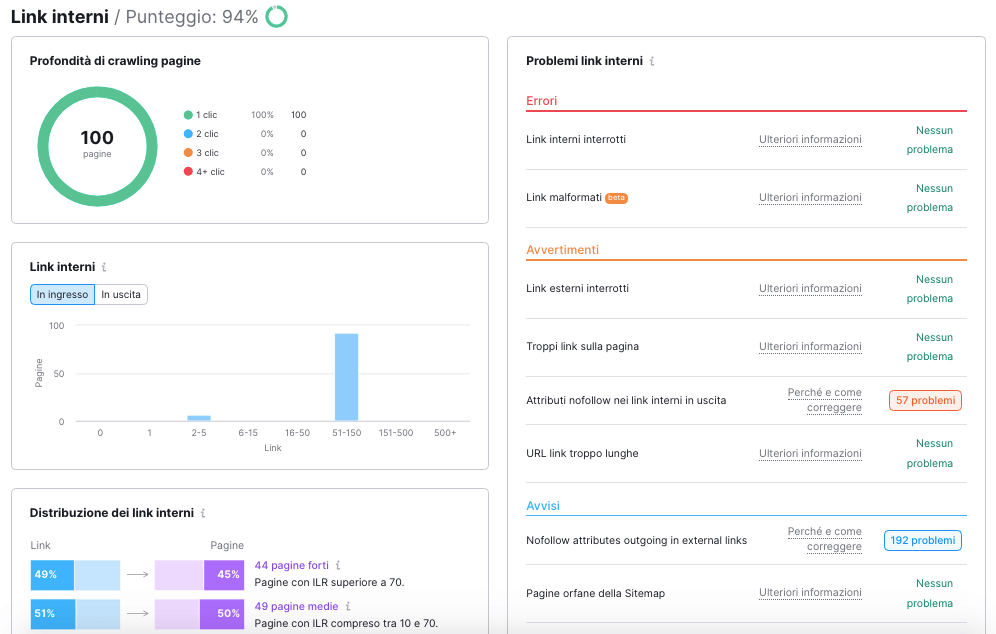This screenshot has height=634, width=996.
Task: Open the 57 problemi nofollow button
Action: point(925,400)
